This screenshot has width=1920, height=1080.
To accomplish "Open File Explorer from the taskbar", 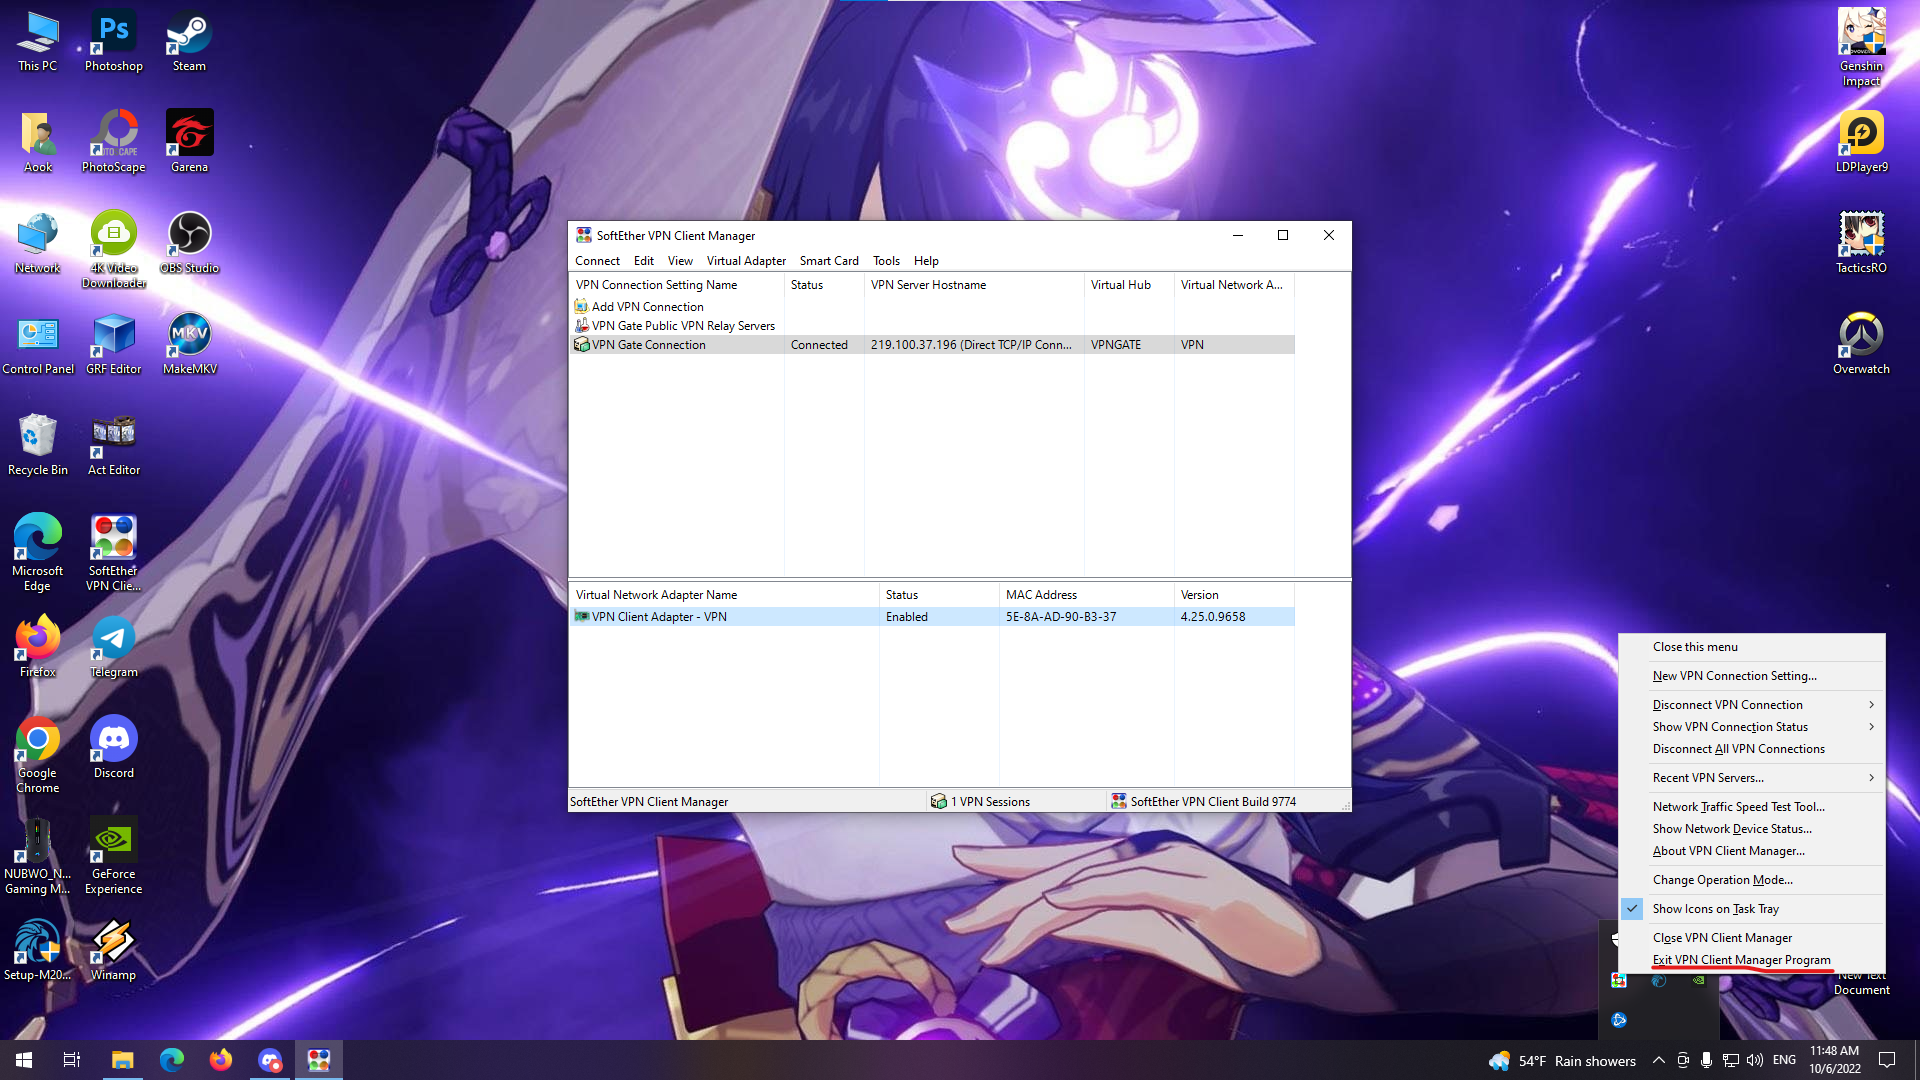I will (x=122, y=1060).
